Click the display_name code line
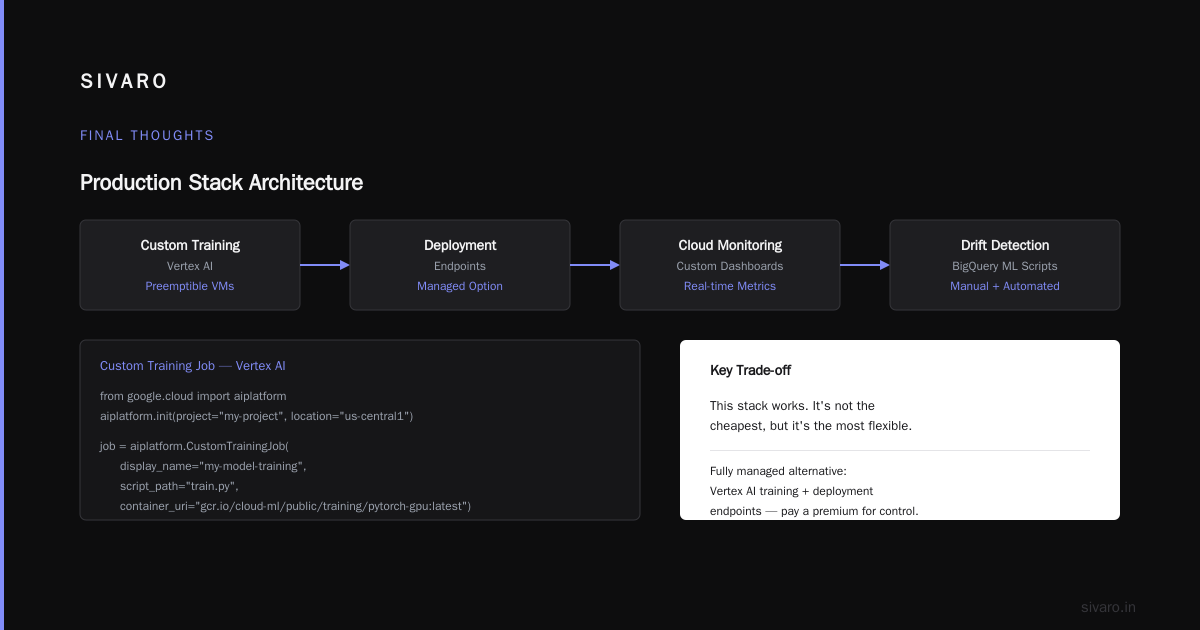 213,466
